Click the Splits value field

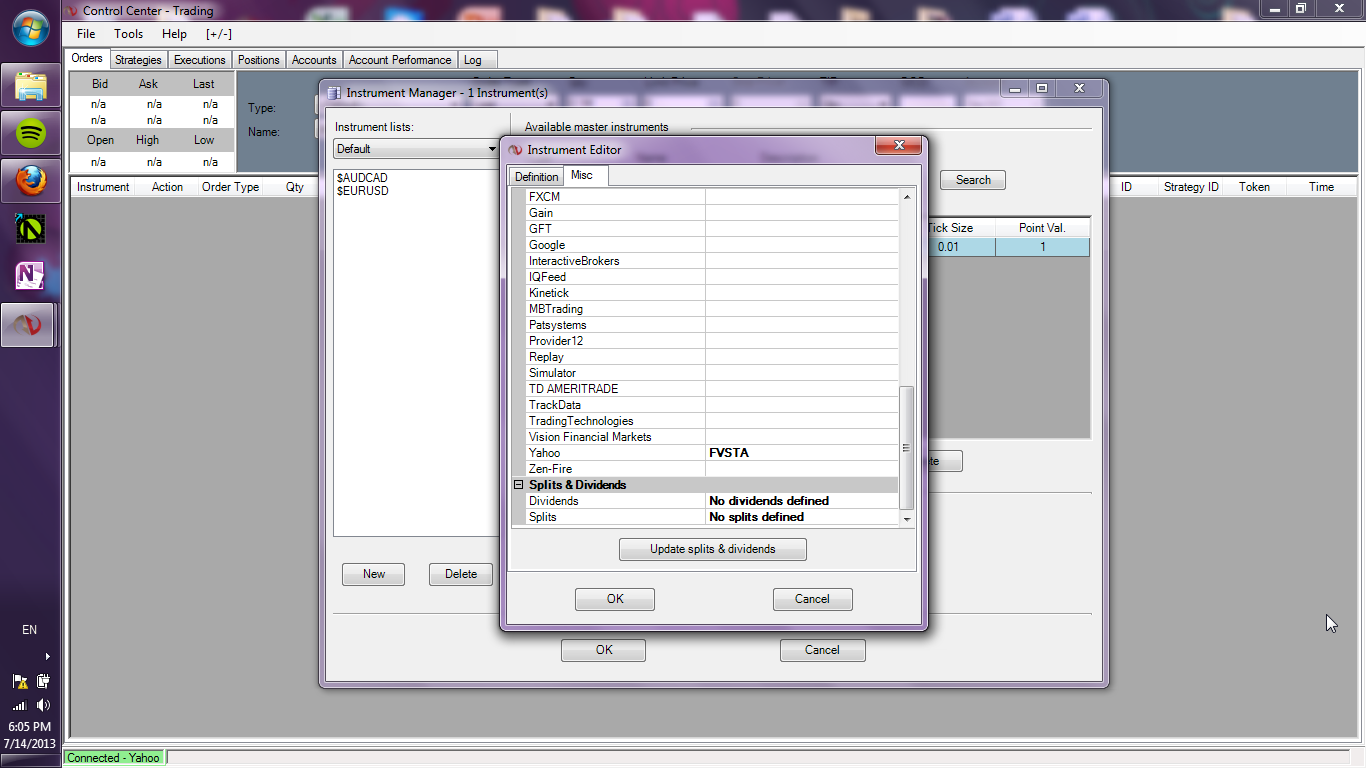(802, 517)
